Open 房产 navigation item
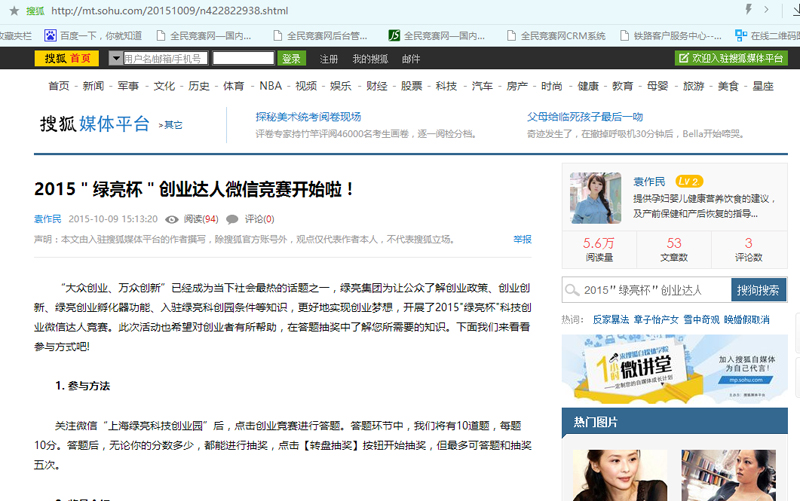 point(517,86)
